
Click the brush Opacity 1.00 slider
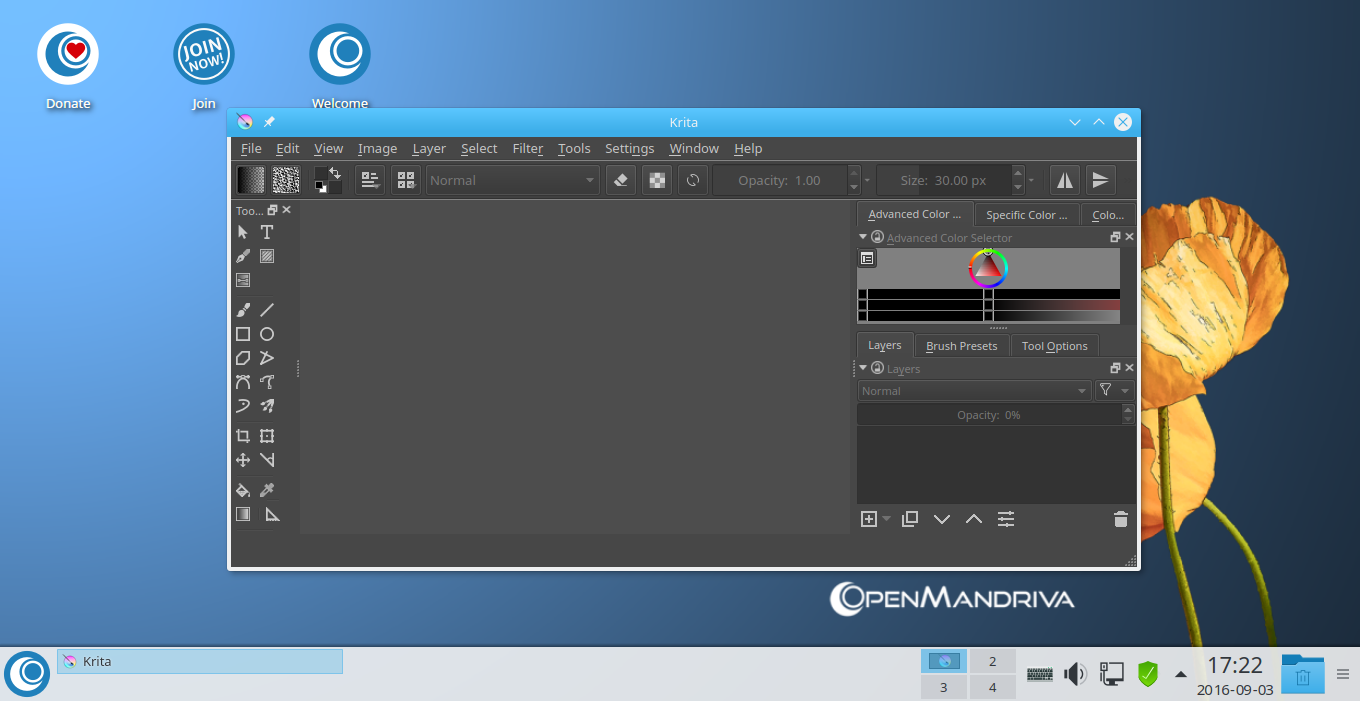tap(779, 181)
